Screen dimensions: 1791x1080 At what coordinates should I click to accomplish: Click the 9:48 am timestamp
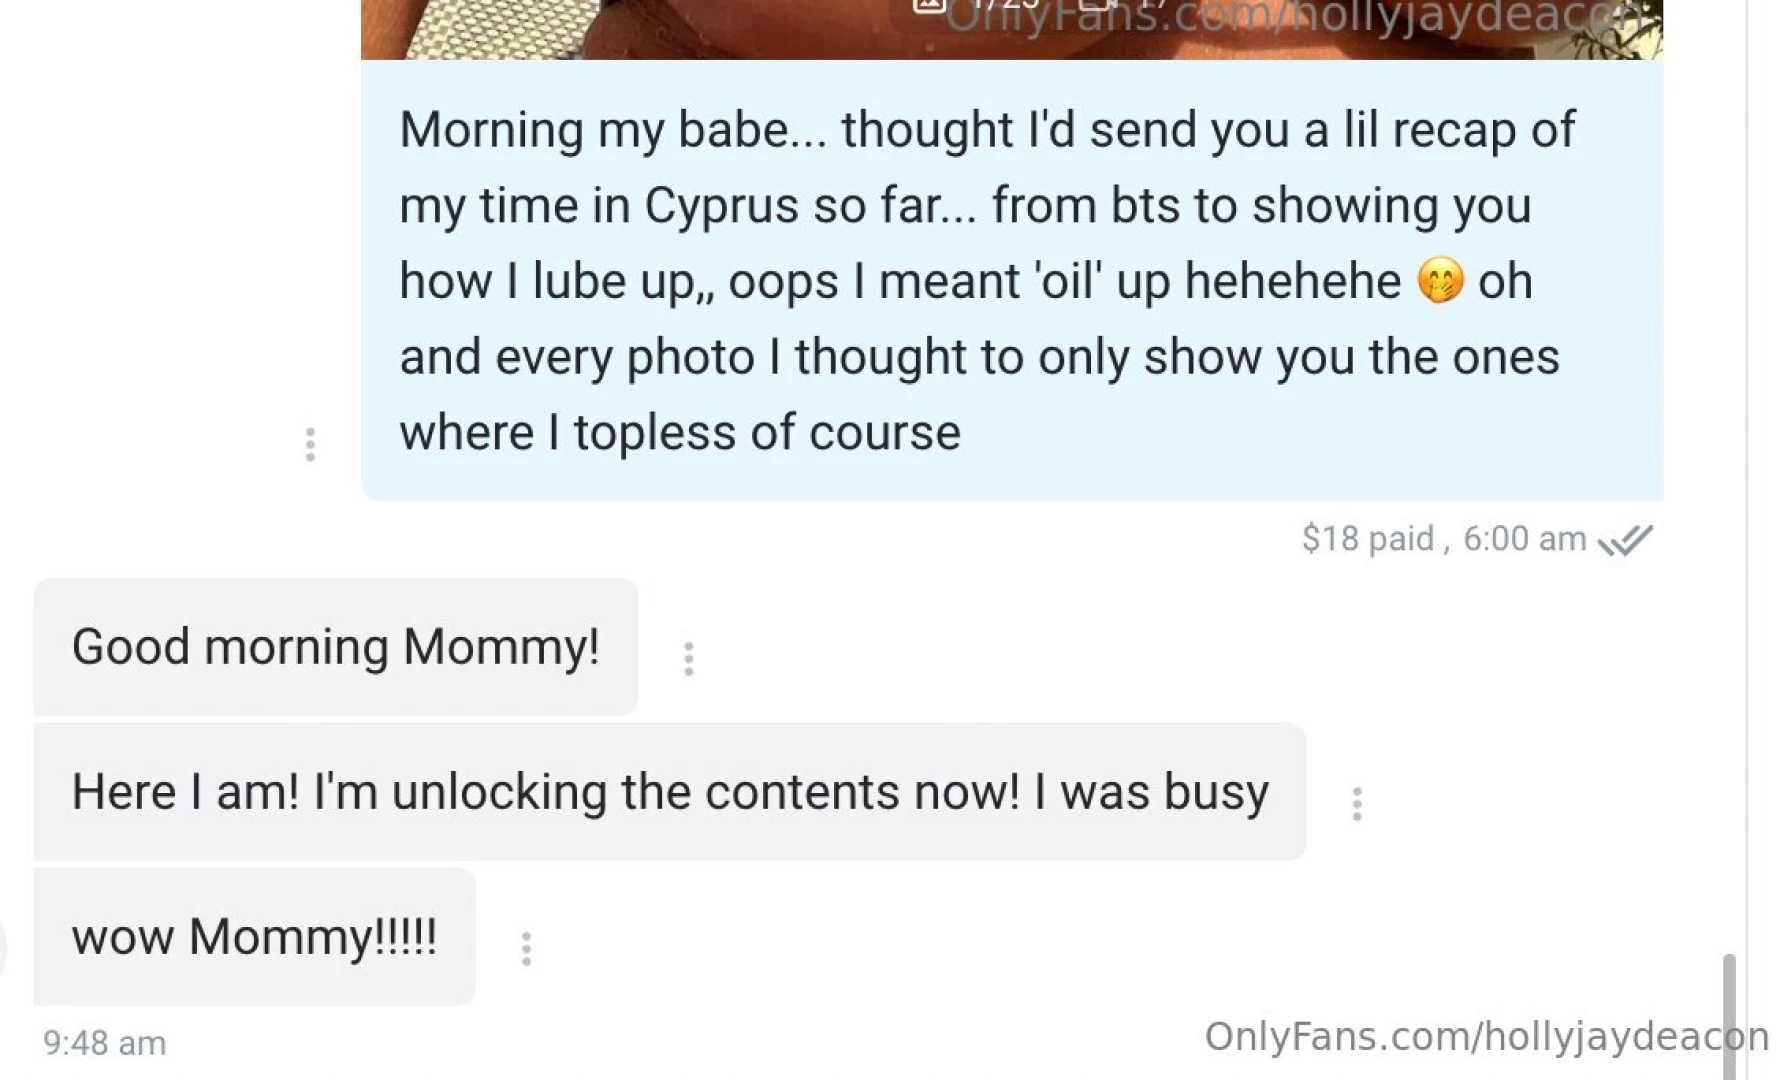pos(104,1043)
